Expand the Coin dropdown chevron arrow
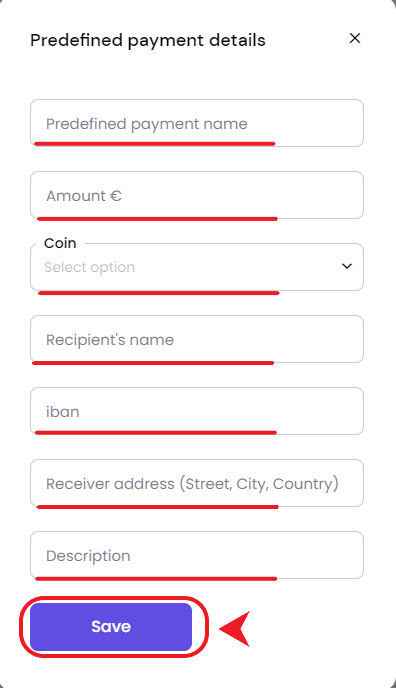 pos(347,266)
